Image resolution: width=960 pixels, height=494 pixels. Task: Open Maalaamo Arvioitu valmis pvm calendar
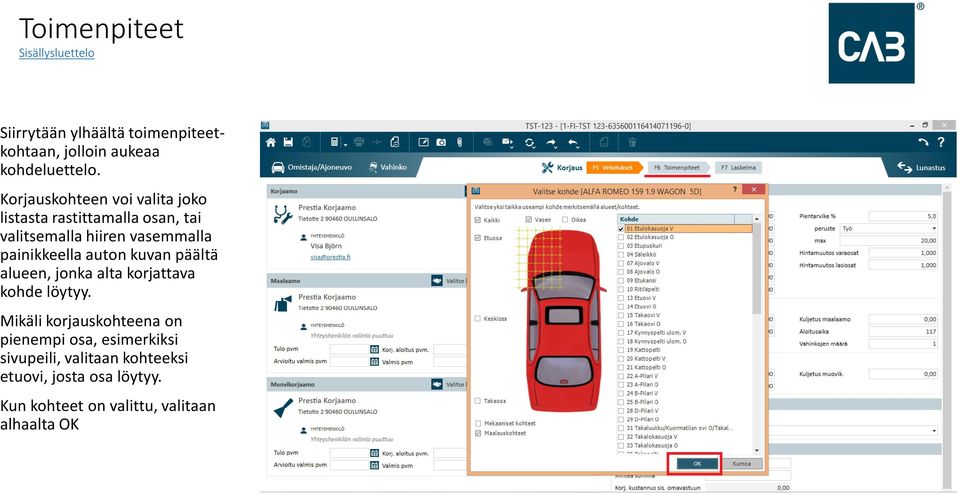tap(374, 361)
